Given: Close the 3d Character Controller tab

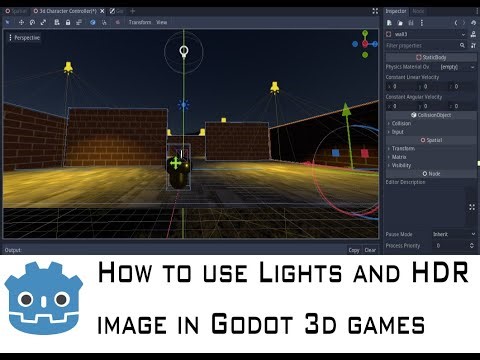Looking at the screenshot, I should point(102,11).
